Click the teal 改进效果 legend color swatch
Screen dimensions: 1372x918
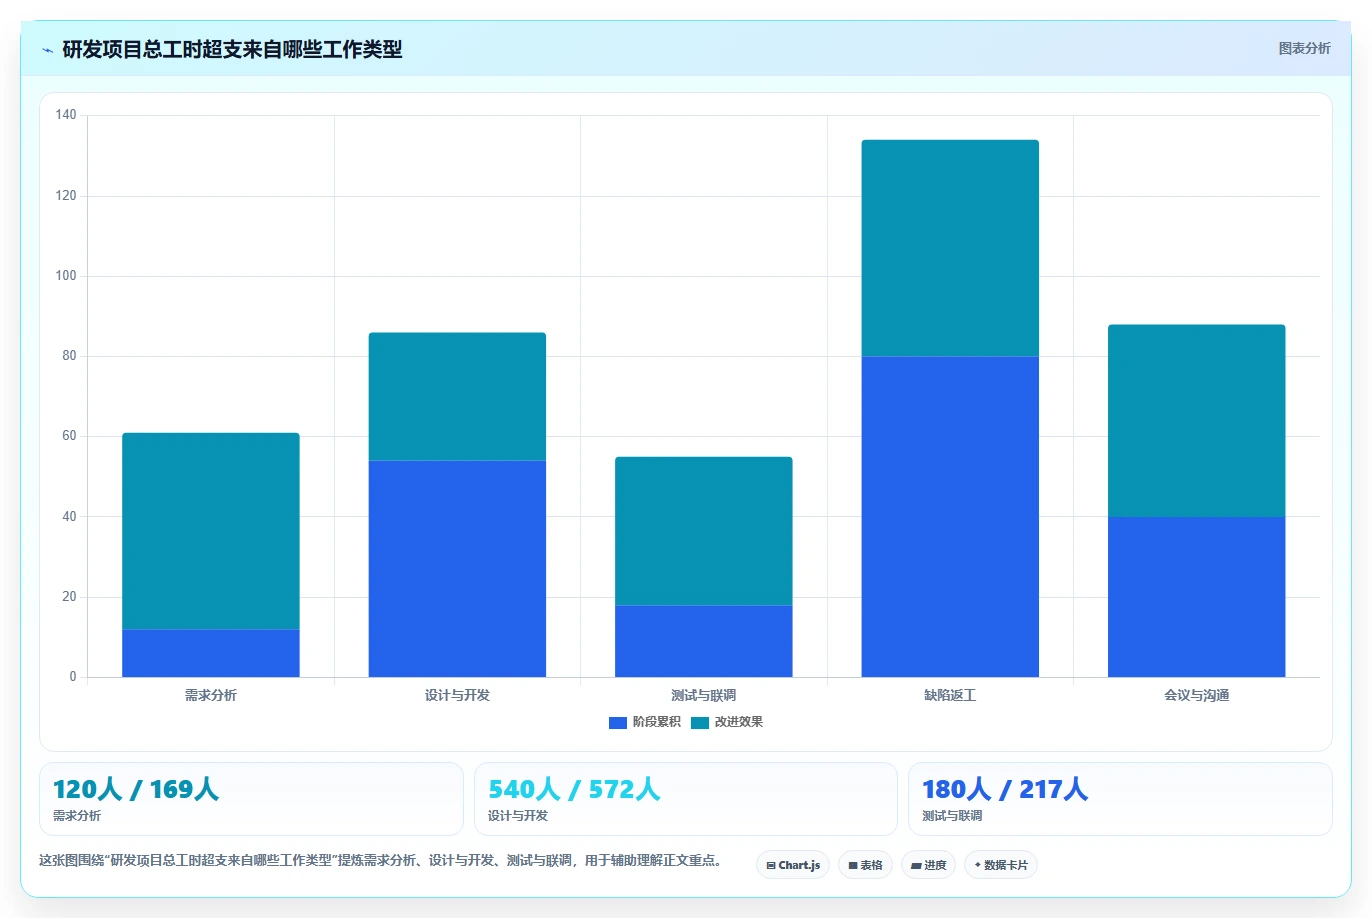tap(699, 723)
